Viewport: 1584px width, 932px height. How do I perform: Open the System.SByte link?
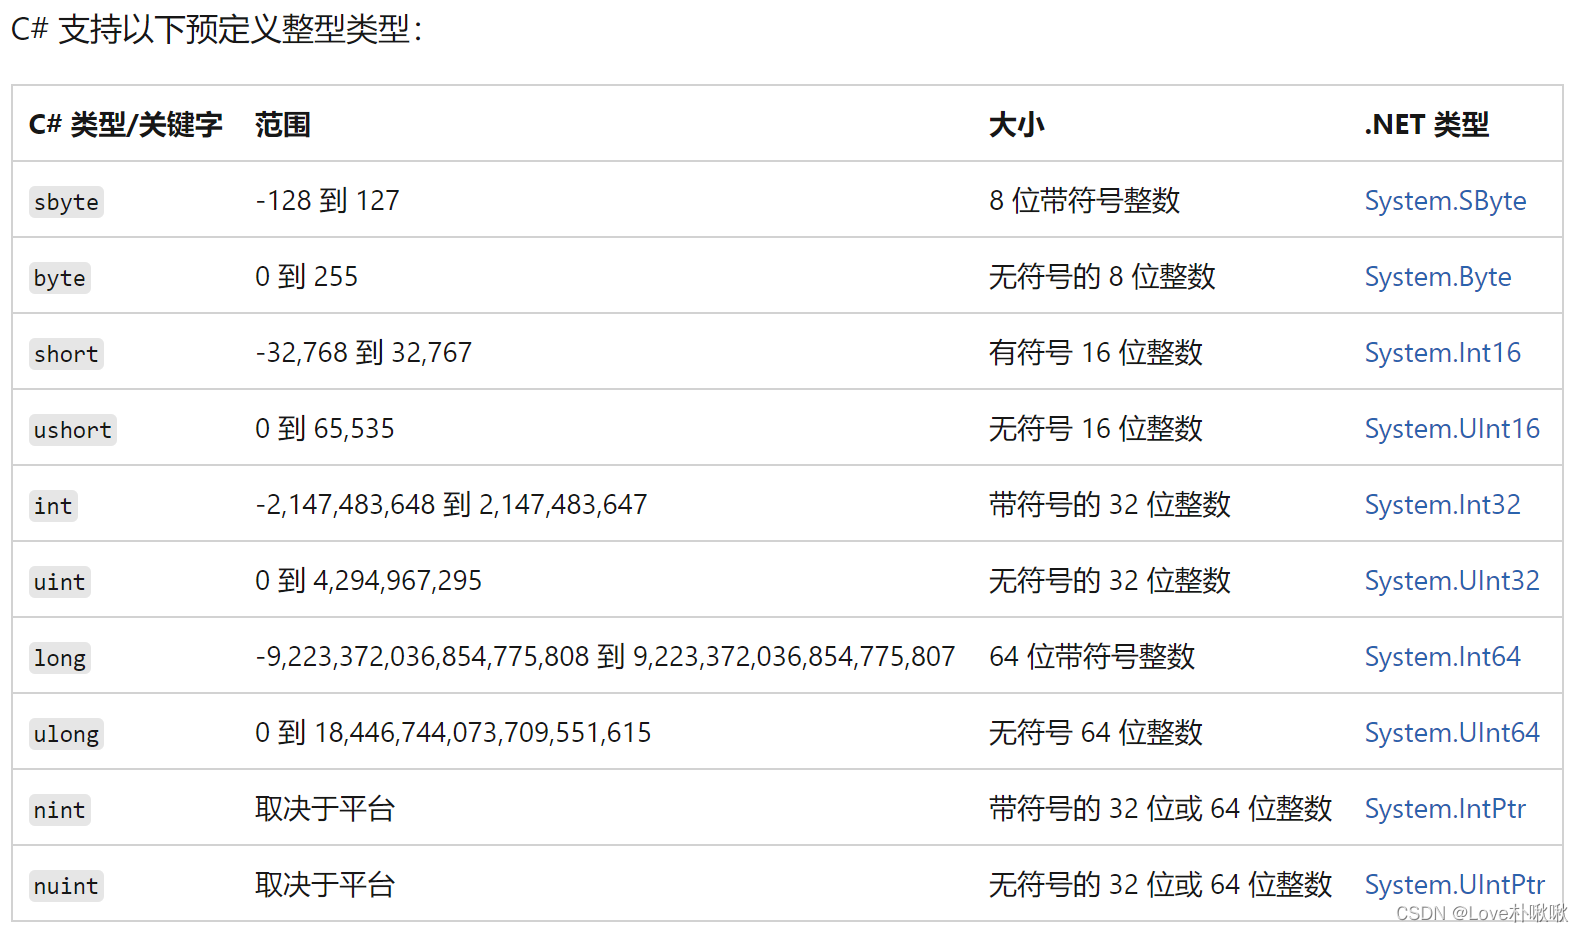(1445, 201)
